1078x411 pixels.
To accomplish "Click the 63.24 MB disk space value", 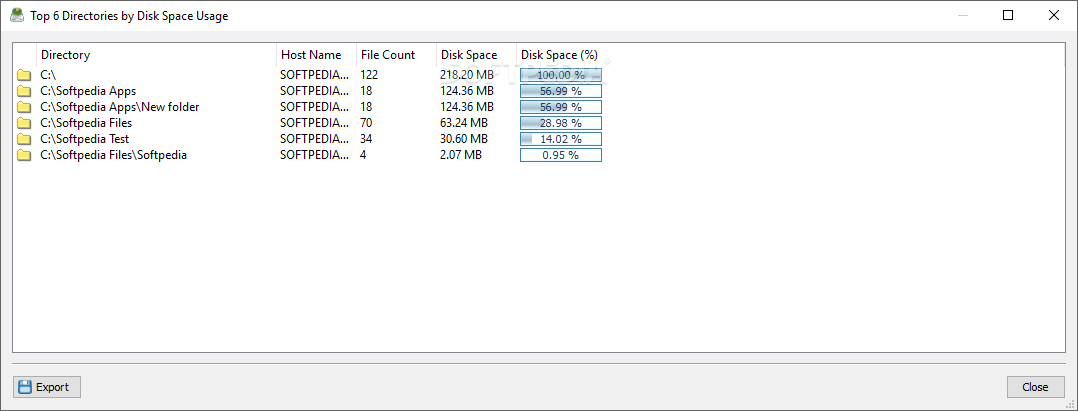I will click(x=464, y=123).
